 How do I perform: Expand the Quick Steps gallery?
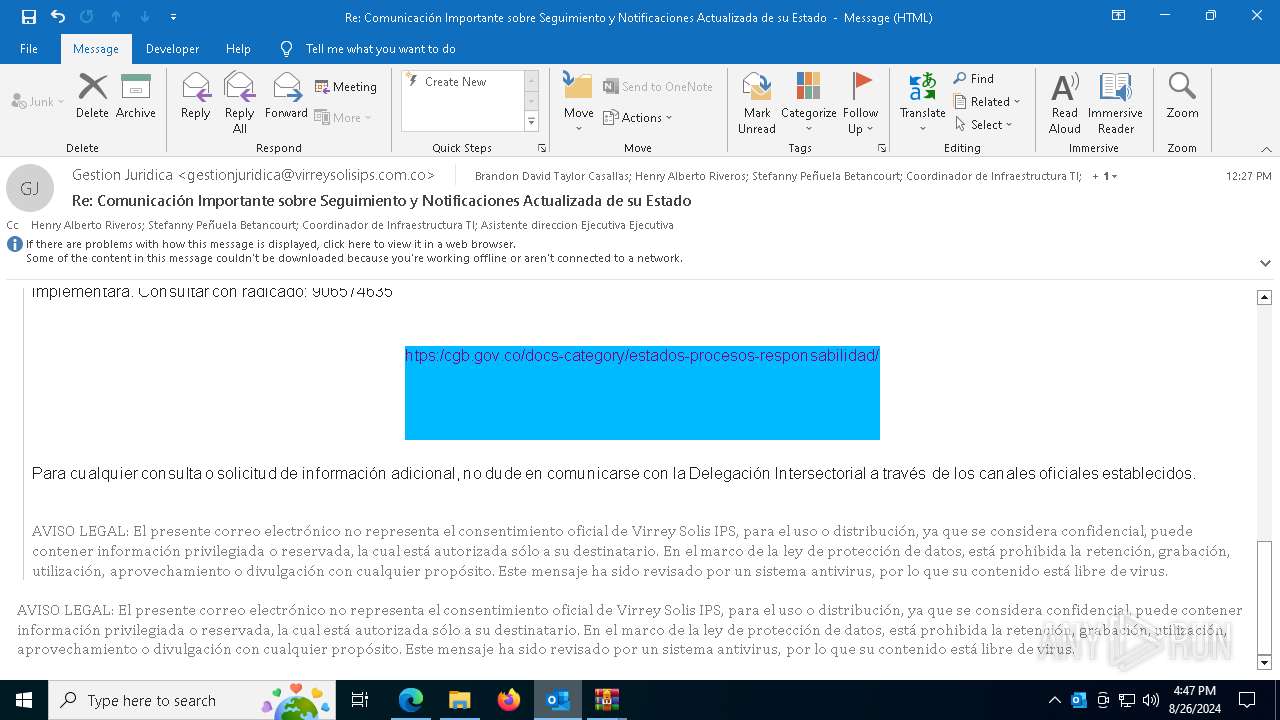tap(531, 122)
